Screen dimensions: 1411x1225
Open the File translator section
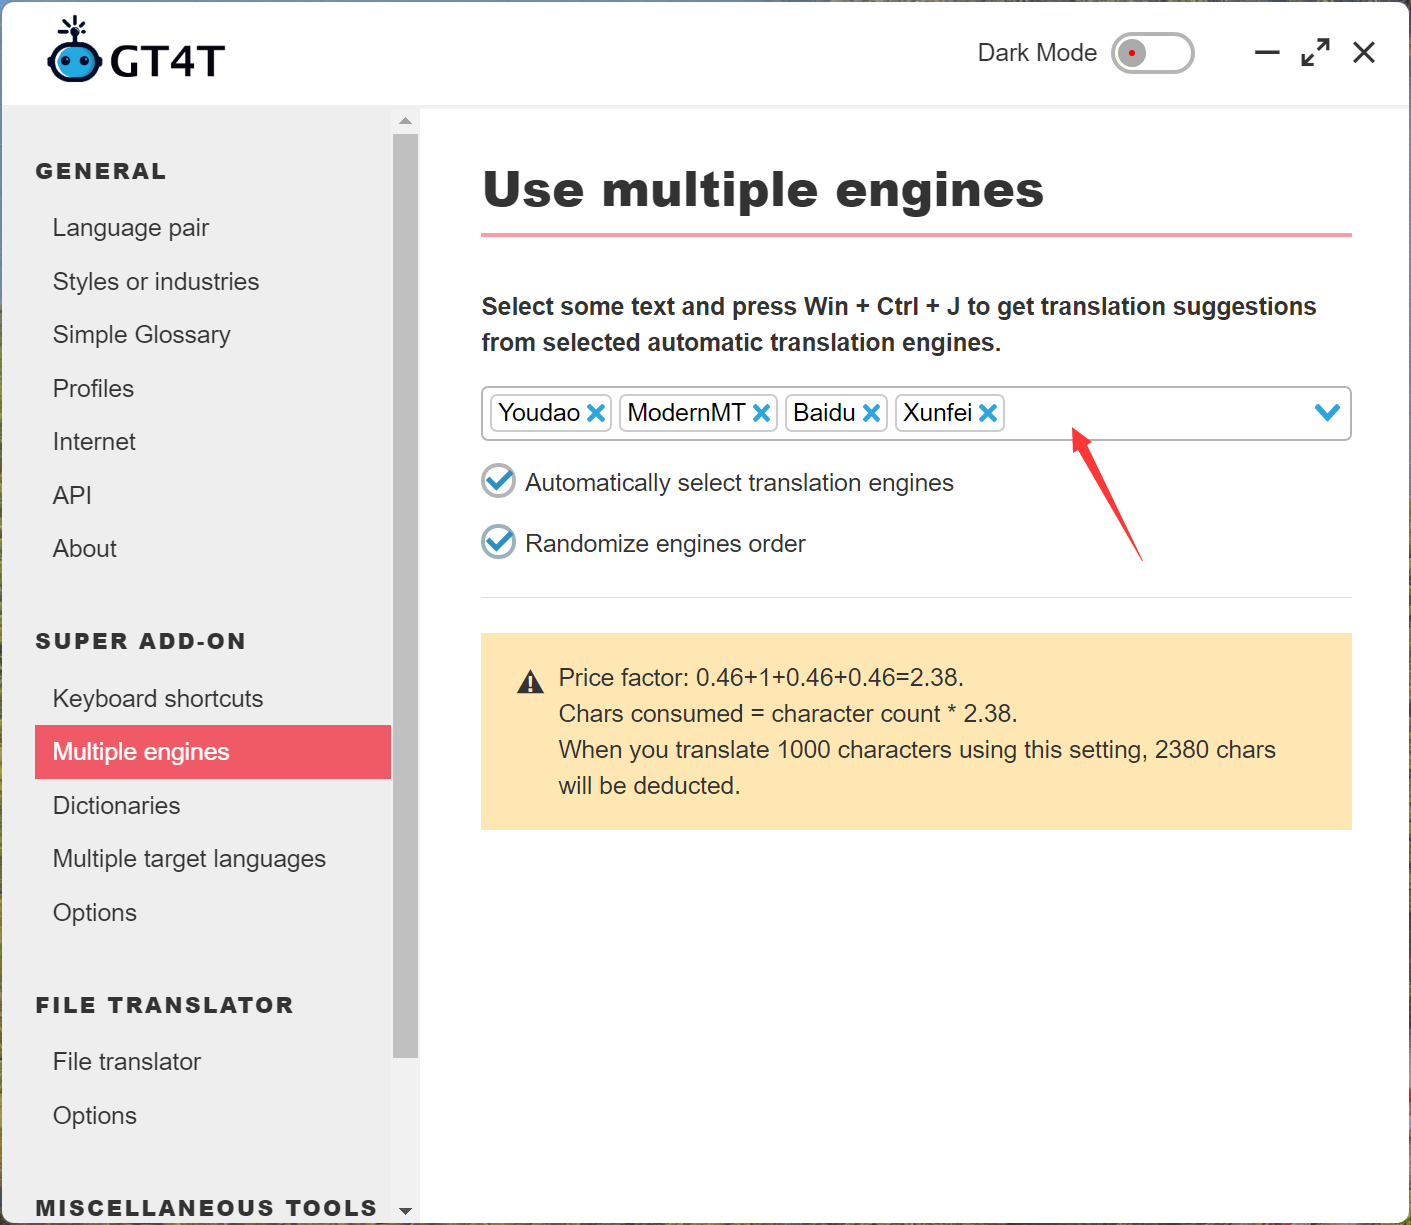[x=127, y=1062]
